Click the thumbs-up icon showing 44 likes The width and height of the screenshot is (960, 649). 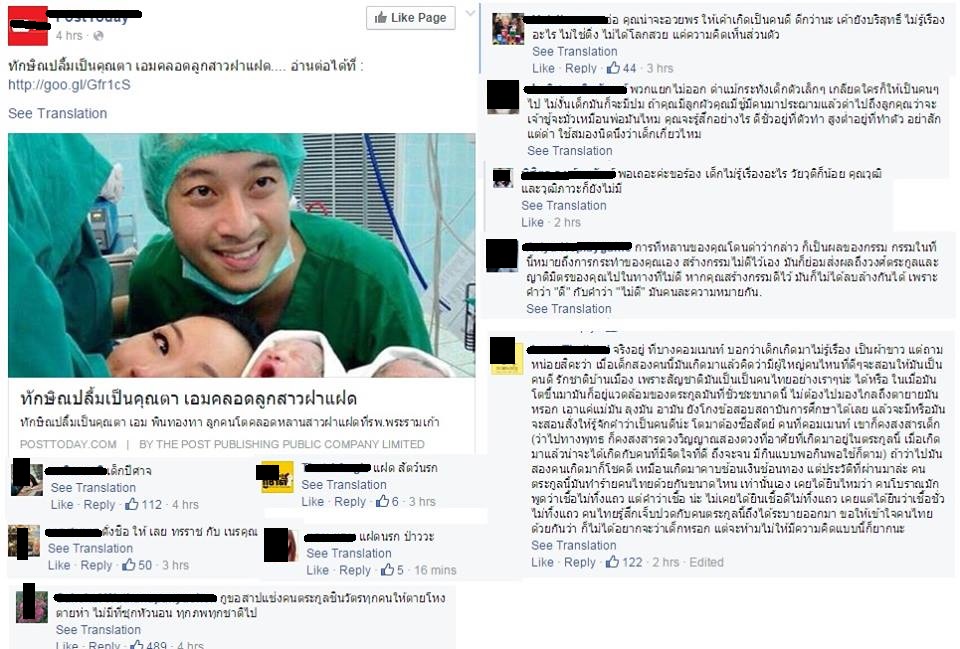[x=613, y=68]
